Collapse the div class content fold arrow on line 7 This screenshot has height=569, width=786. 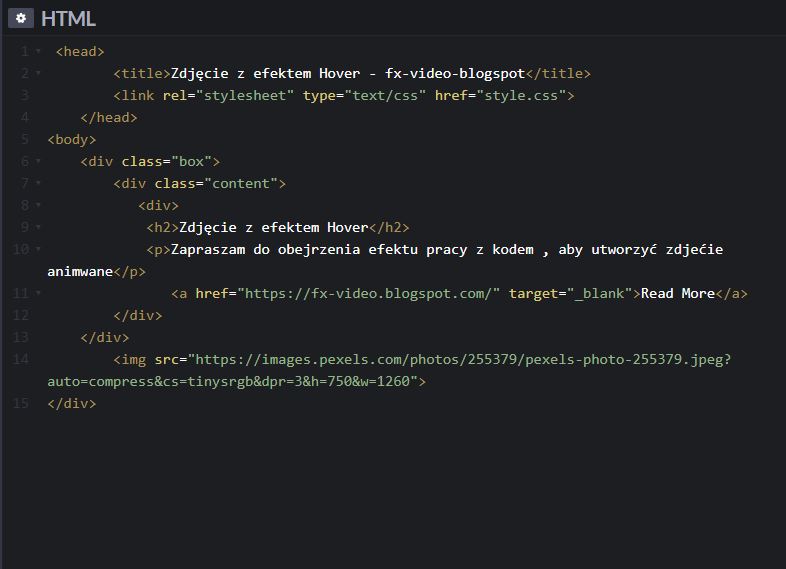point(38,183)
